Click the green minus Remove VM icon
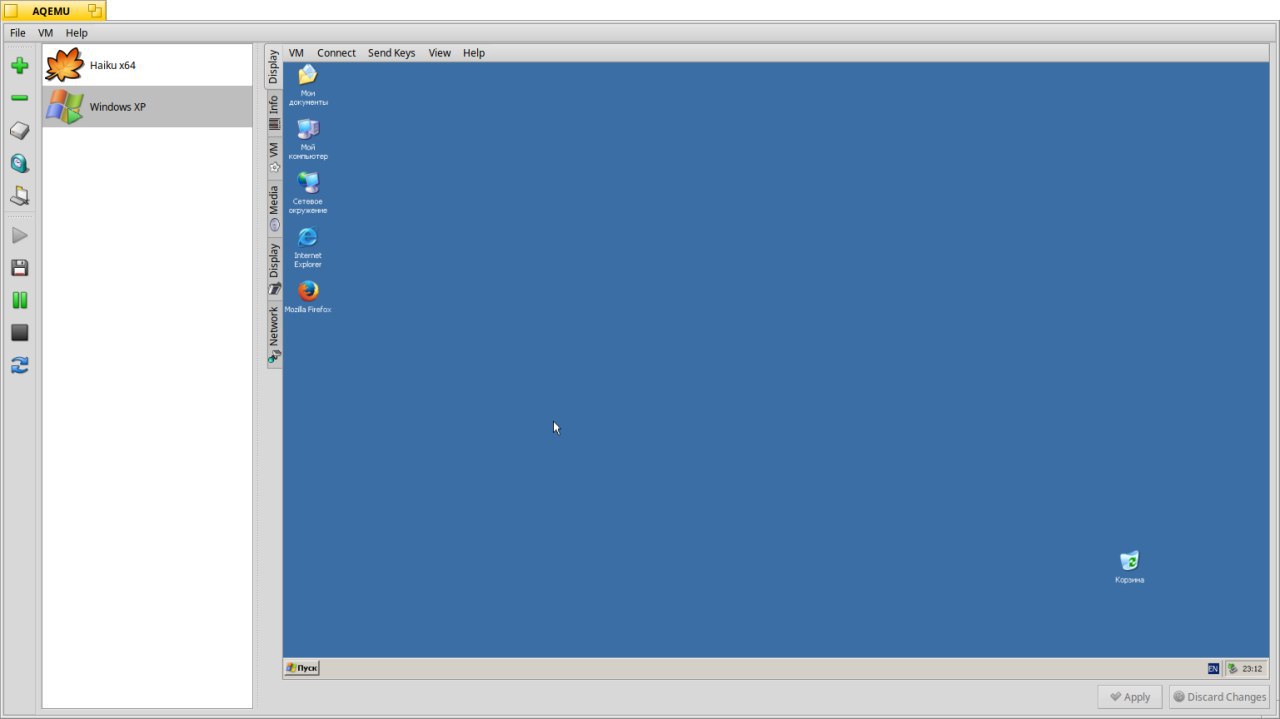Image resolution: width=1280 pixels, height=719 pixels. click(x=19, y=98)
